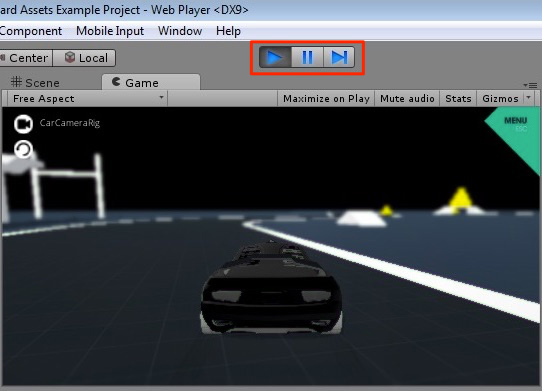This screenshot has width=542, height=391.
Task: Click the Step forward button
Action: (x=339, y=57)
